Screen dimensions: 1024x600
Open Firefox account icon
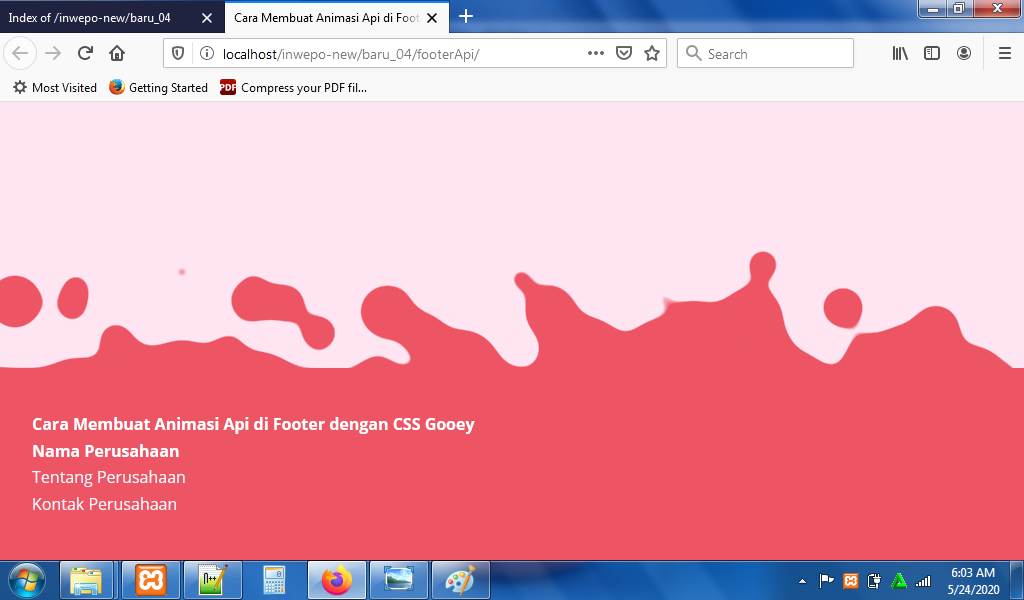(x=964, y=54)
